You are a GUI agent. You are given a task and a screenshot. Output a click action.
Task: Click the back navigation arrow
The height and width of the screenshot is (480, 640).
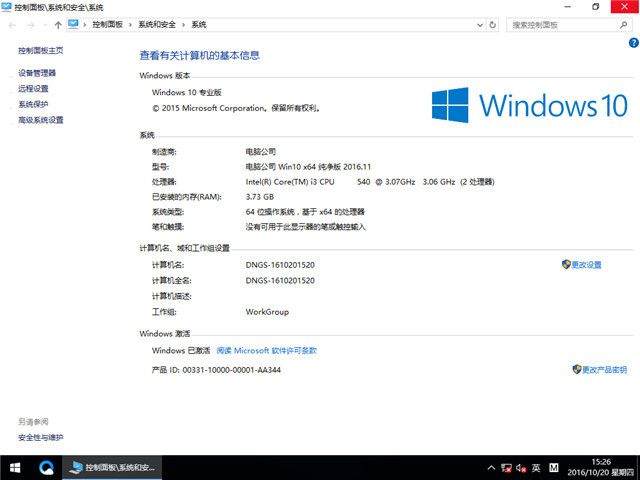[12, 24]
